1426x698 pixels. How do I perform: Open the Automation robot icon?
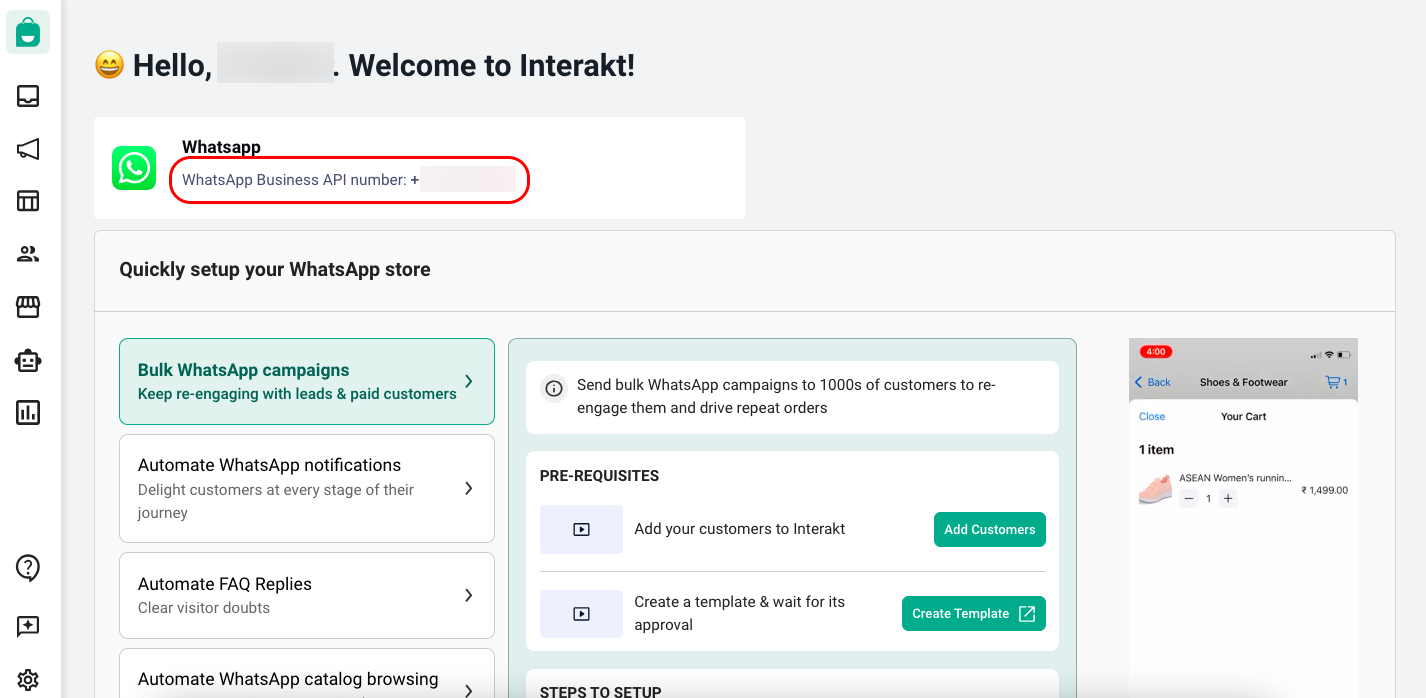pos(28,360)
